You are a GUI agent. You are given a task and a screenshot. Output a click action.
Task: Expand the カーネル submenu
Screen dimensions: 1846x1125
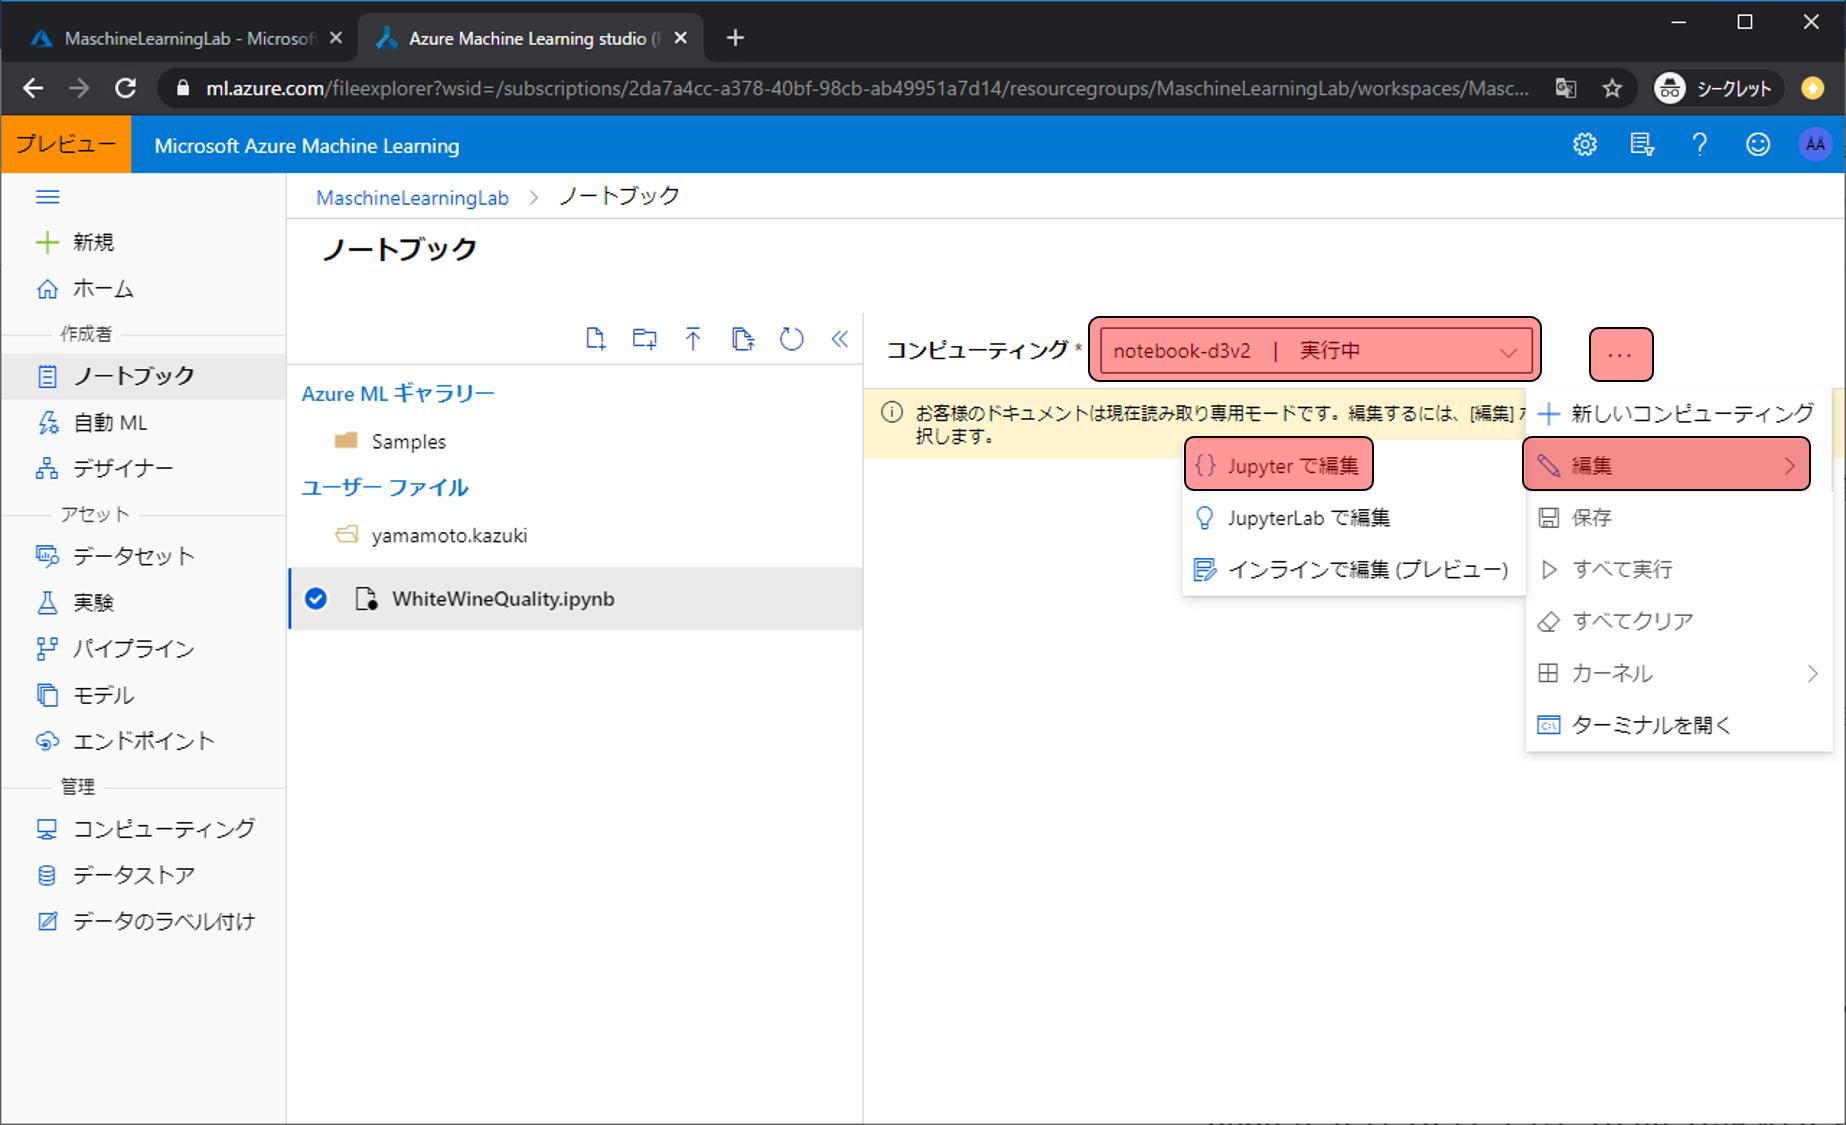click(x=1677, y=673)
